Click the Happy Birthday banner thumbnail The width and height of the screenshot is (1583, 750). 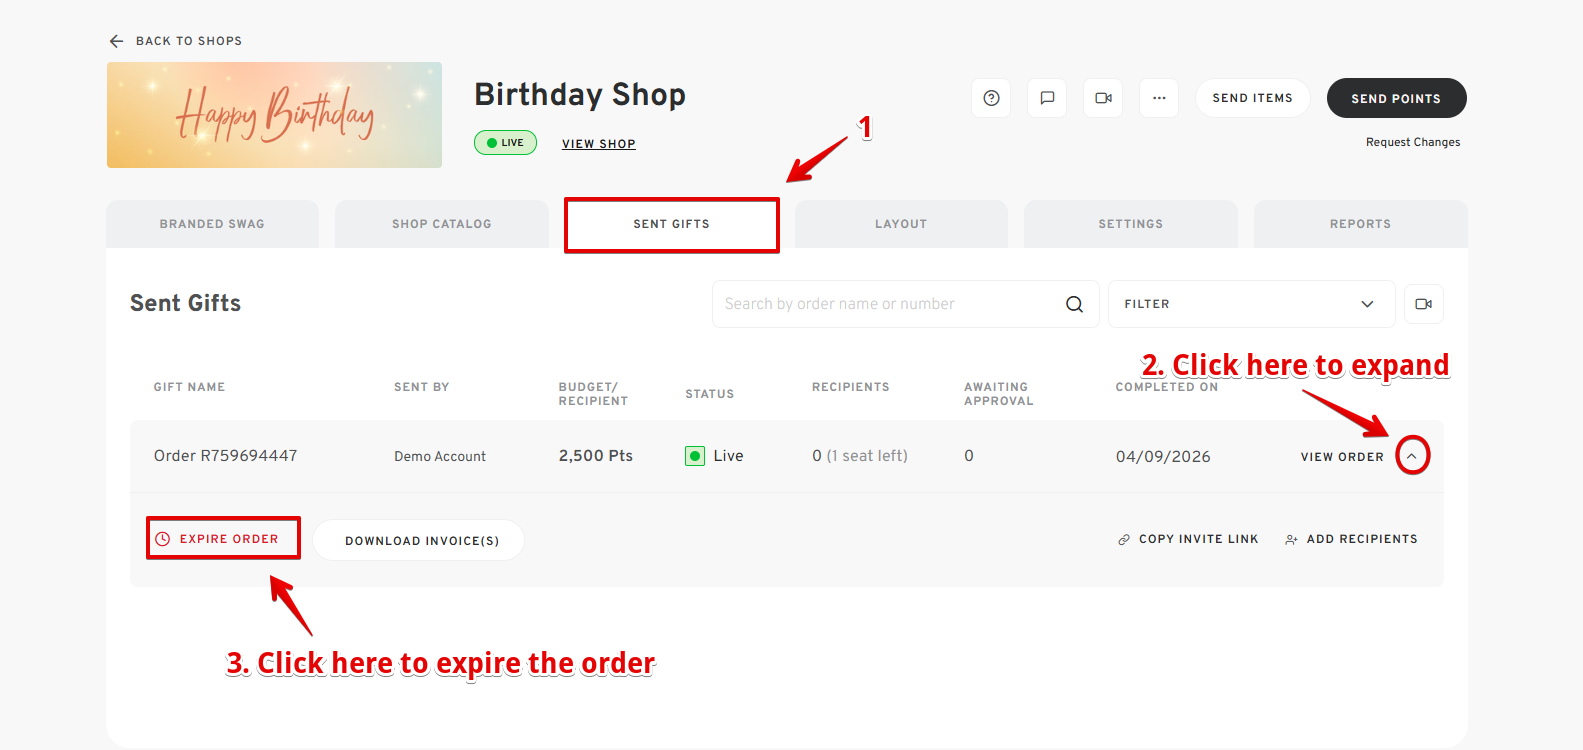click(274, 115)
